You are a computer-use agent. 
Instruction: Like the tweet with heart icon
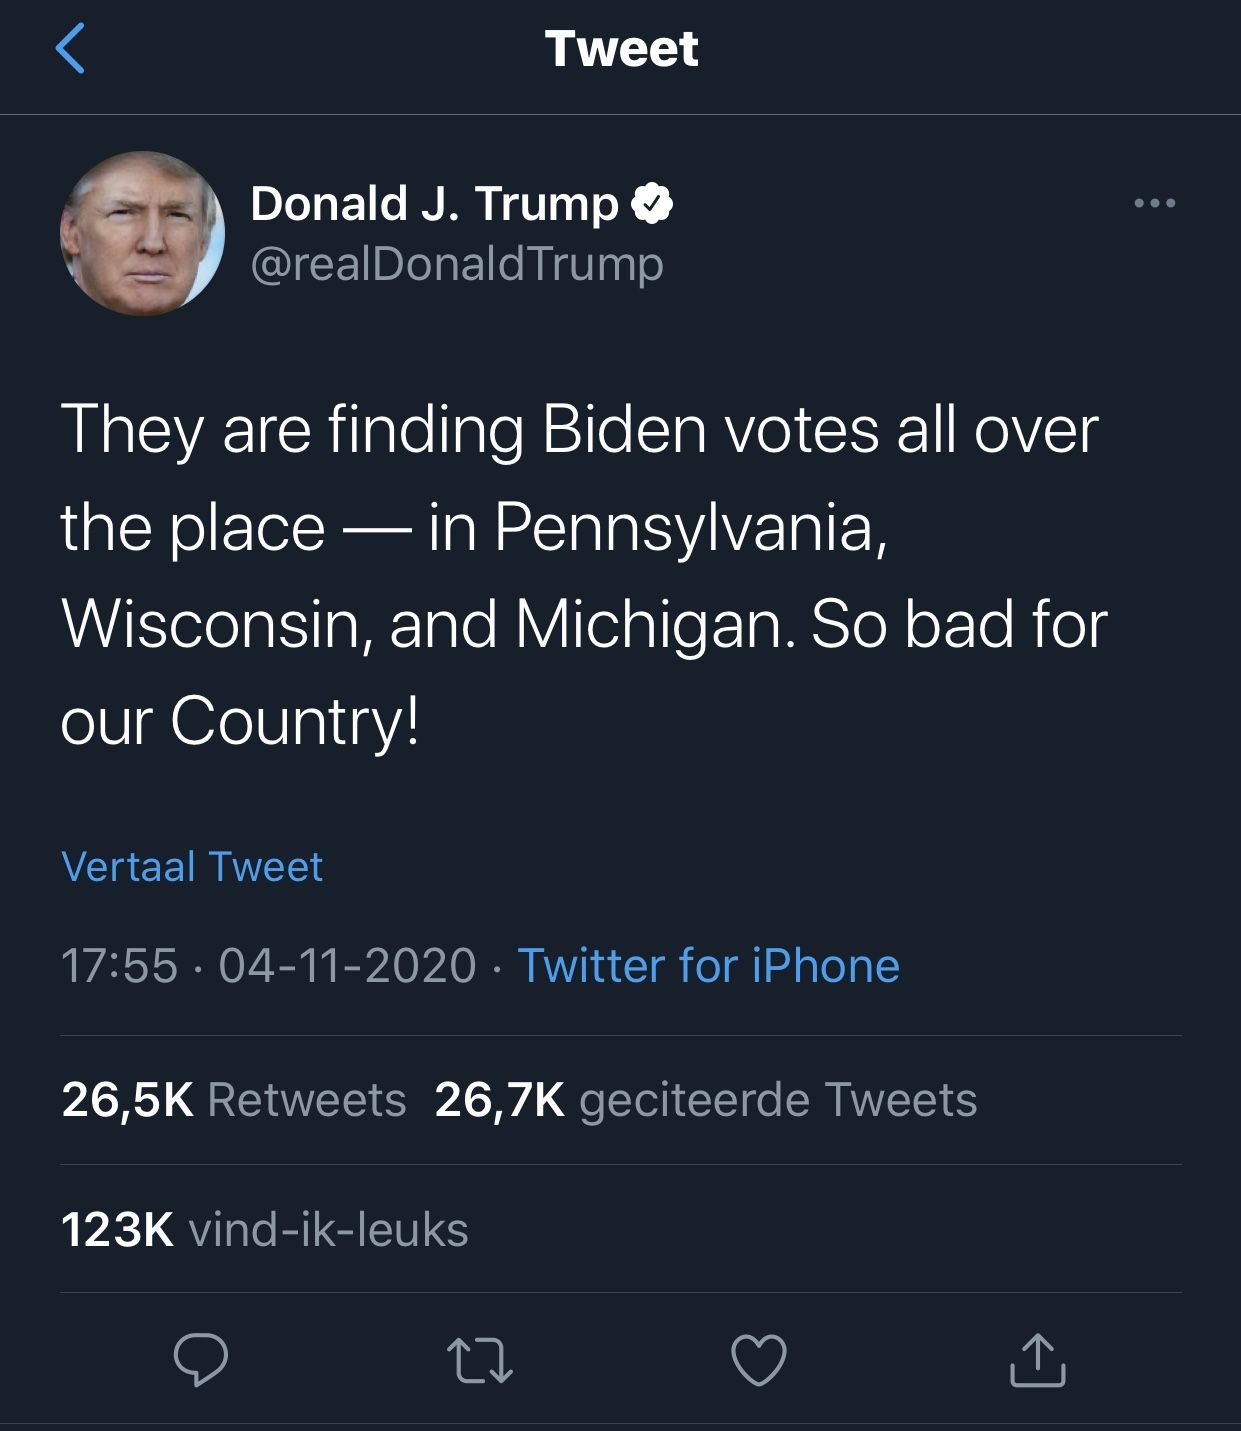759,1360
